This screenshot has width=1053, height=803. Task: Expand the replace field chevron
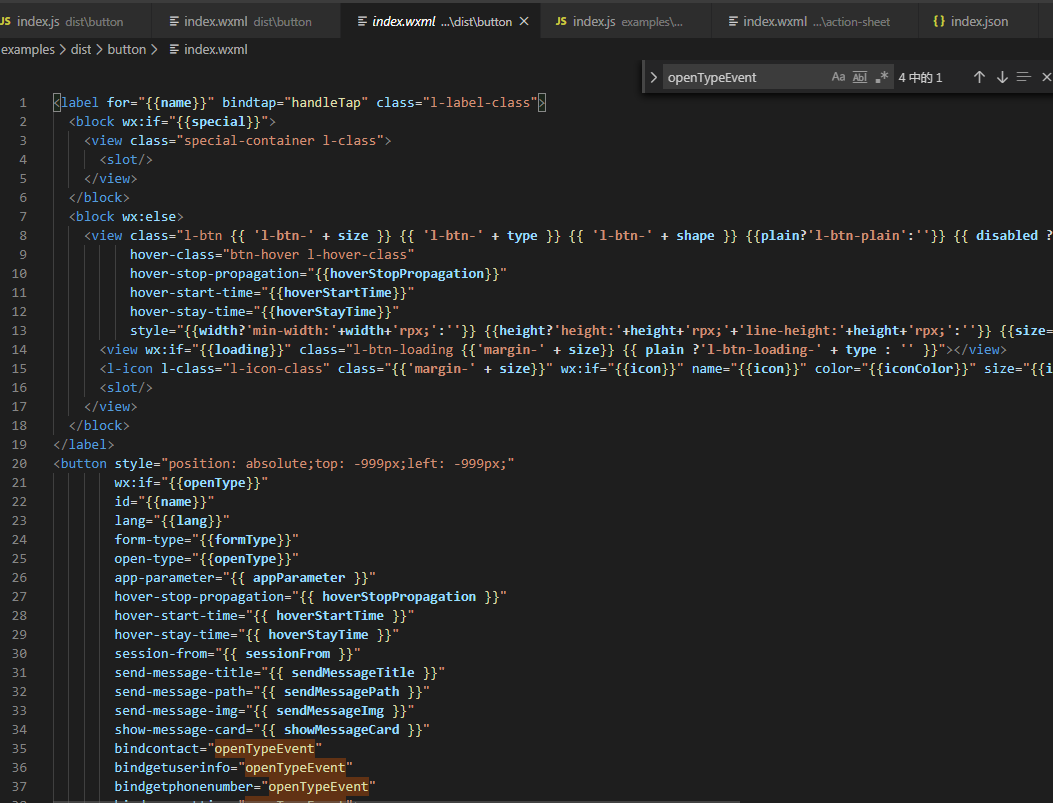coord(653,77)
